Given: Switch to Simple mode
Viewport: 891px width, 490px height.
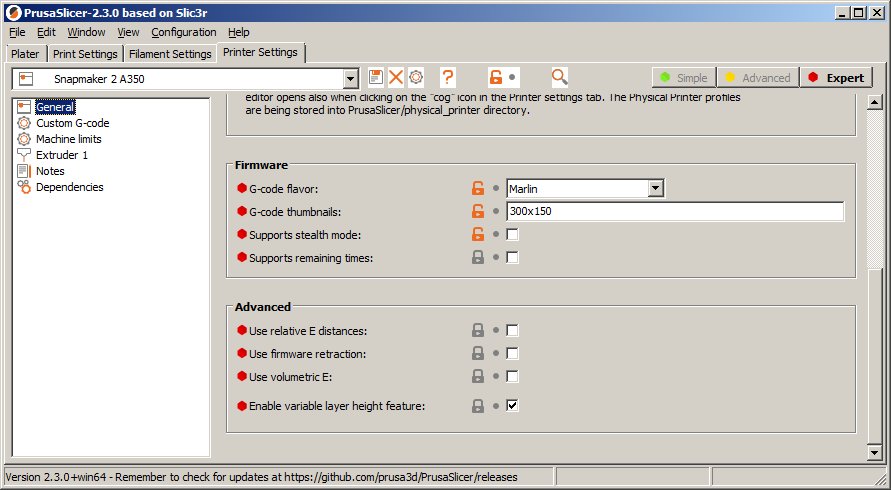Looking at the screenshot, I should pos(684,78).
